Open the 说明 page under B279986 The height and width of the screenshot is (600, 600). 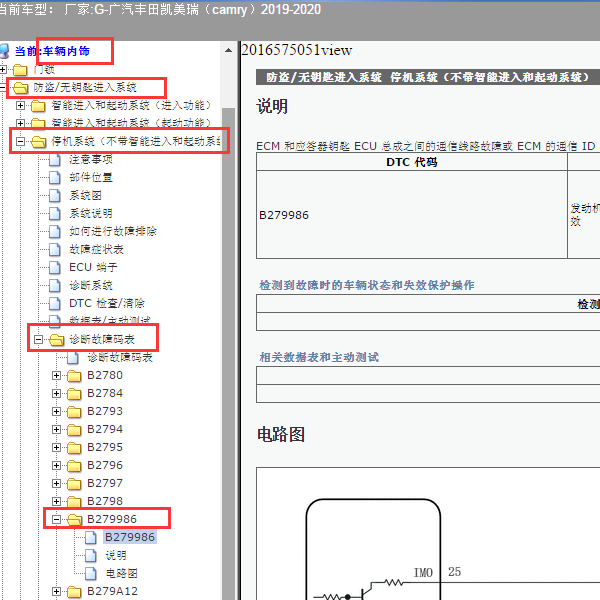coord(116,555)
